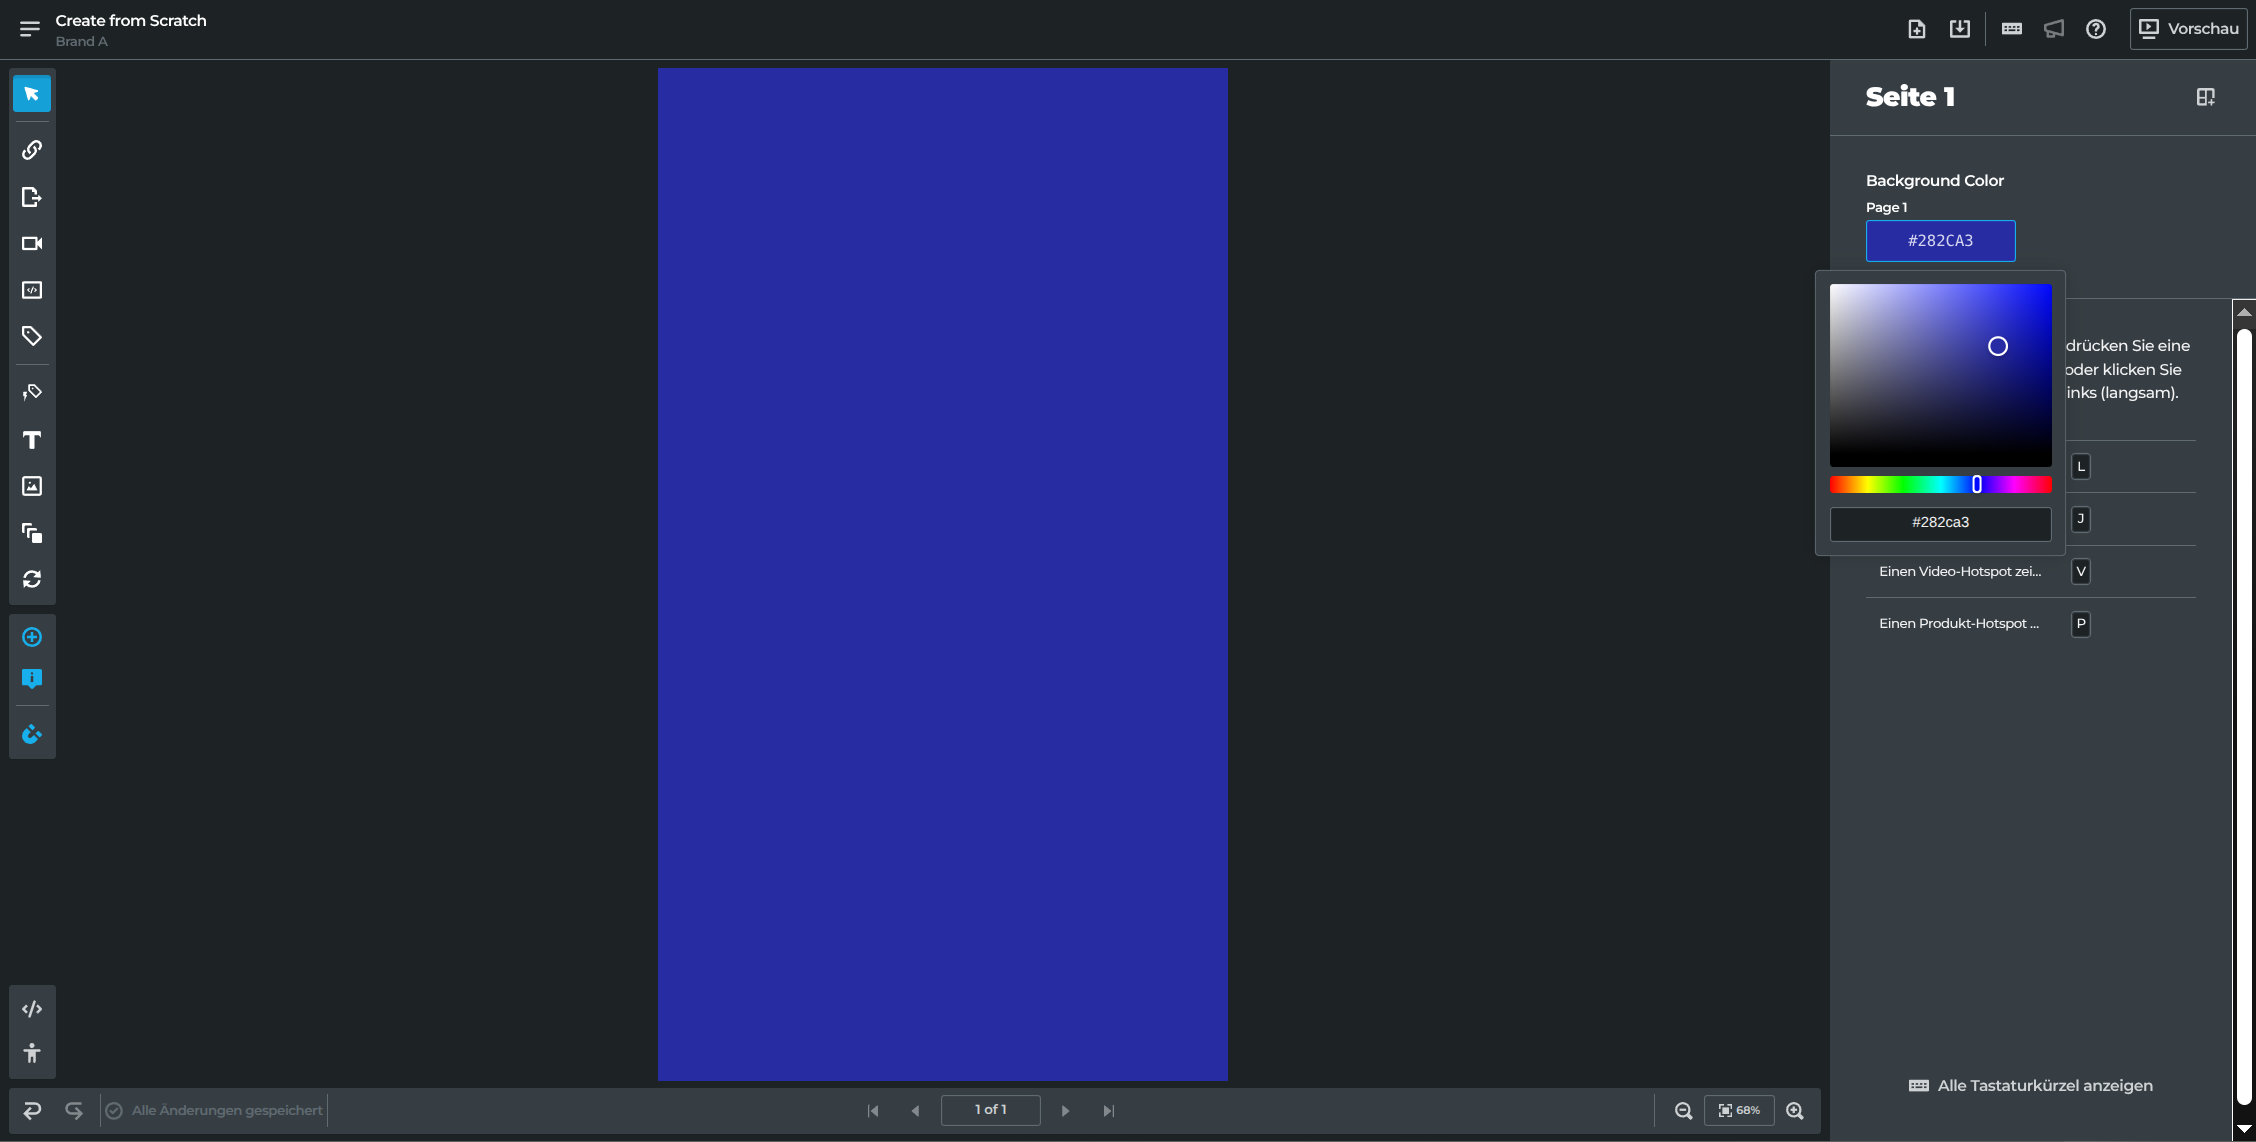Click the zoom in magnifier
Viewport: 2256px width, 1142px height.
[1795, 1111]
